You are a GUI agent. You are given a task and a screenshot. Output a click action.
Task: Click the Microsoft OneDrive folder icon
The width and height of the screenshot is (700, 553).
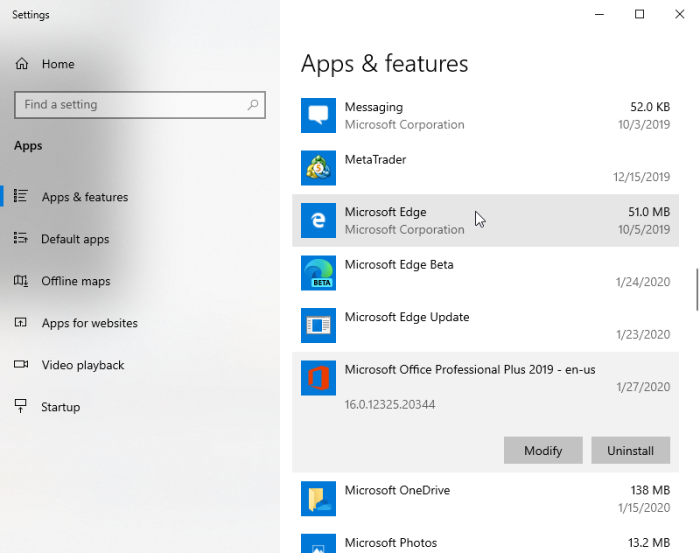click(x=318, y=499)
